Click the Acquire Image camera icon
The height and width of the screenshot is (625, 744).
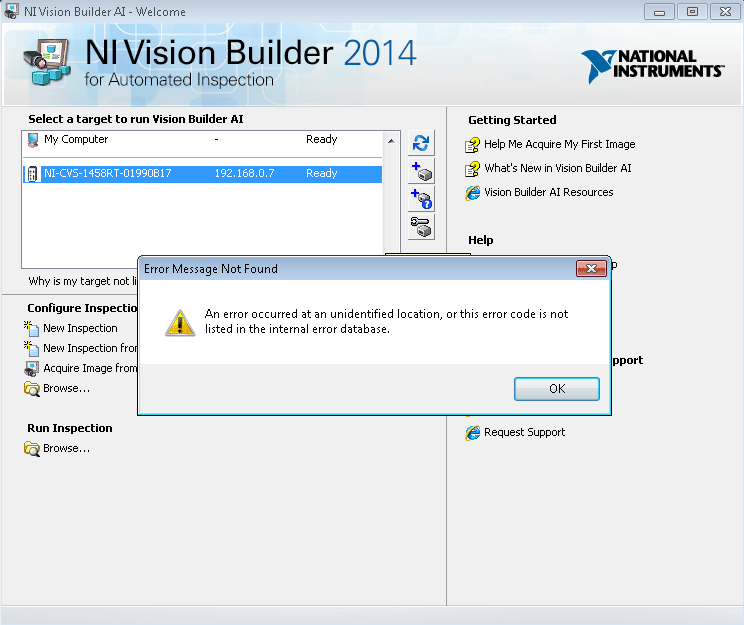click(x=31, y=369)
